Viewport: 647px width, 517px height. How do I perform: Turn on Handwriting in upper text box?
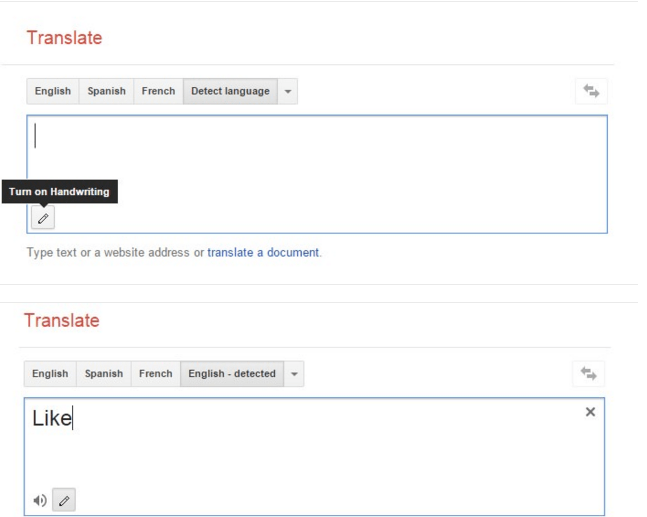(43, 218)
